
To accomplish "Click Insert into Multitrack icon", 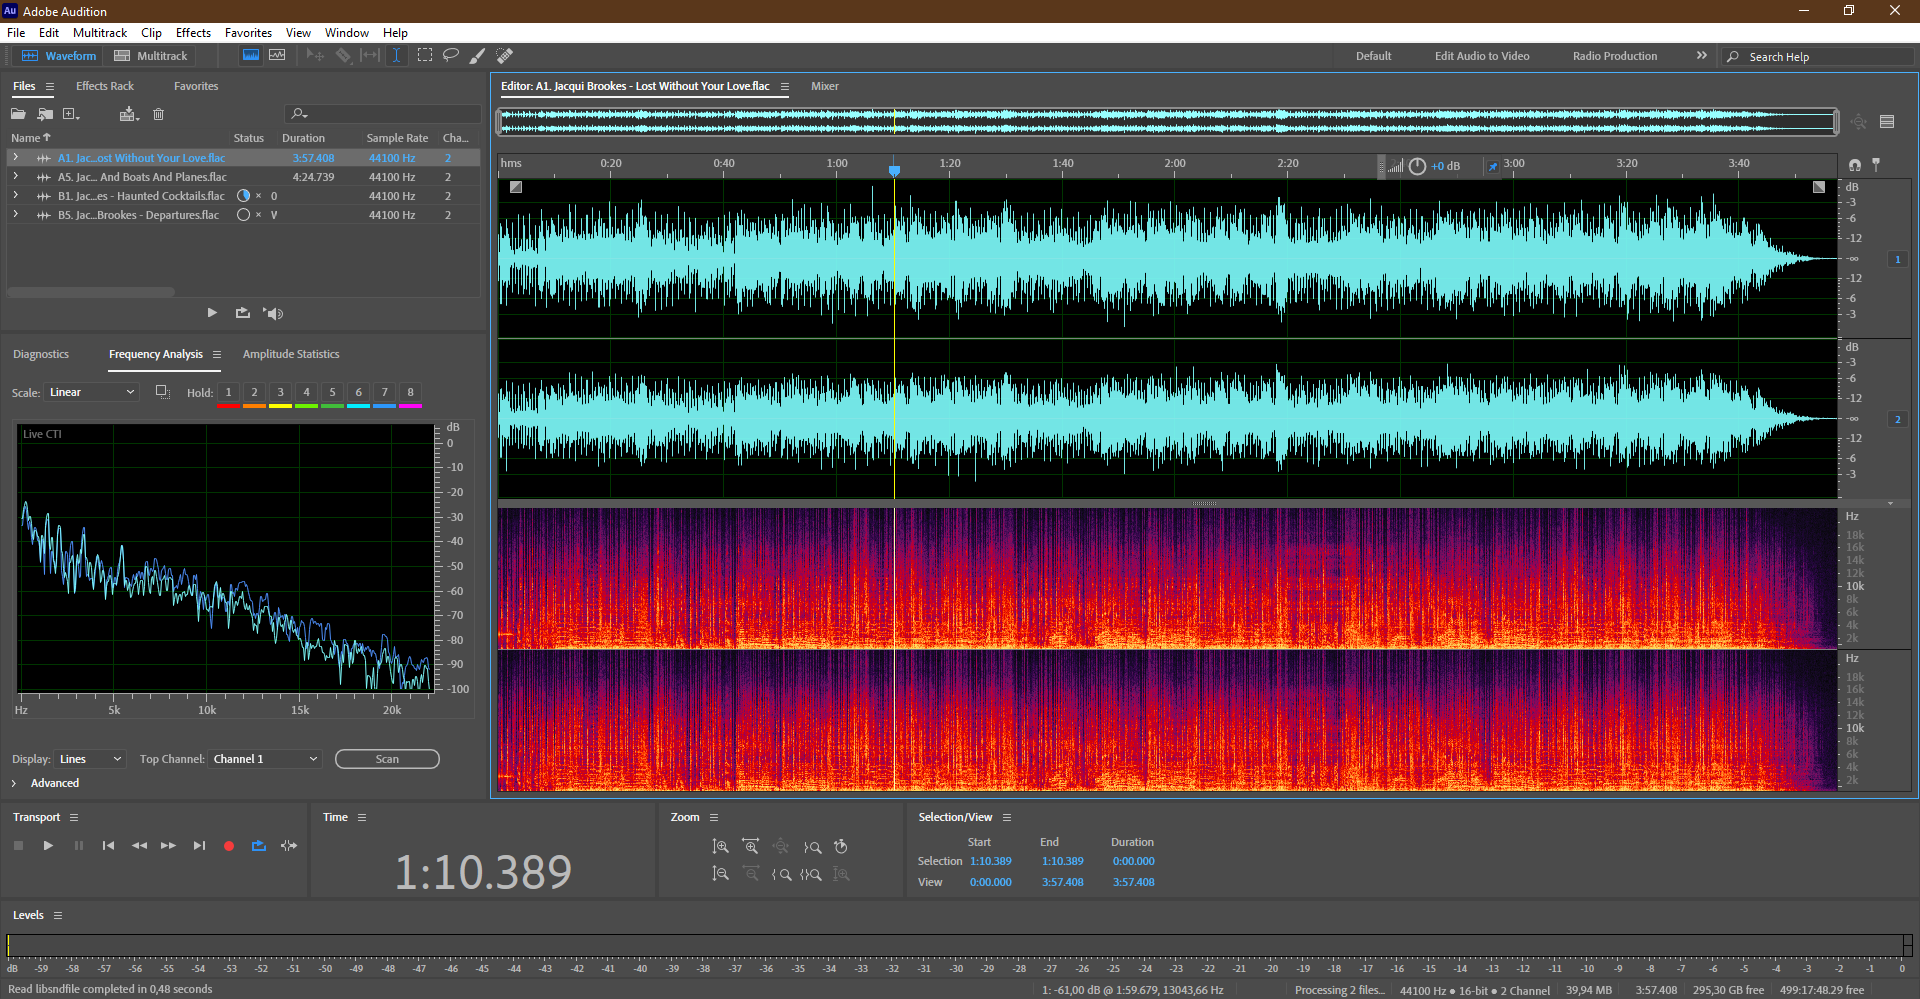I will [129, 114].
